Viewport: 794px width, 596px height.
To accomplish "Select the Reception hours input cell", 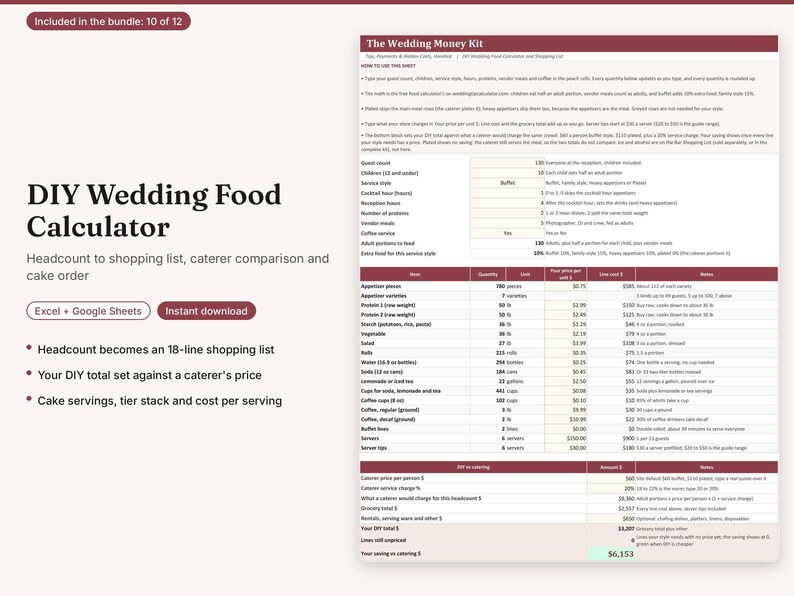I will (507, 203).
